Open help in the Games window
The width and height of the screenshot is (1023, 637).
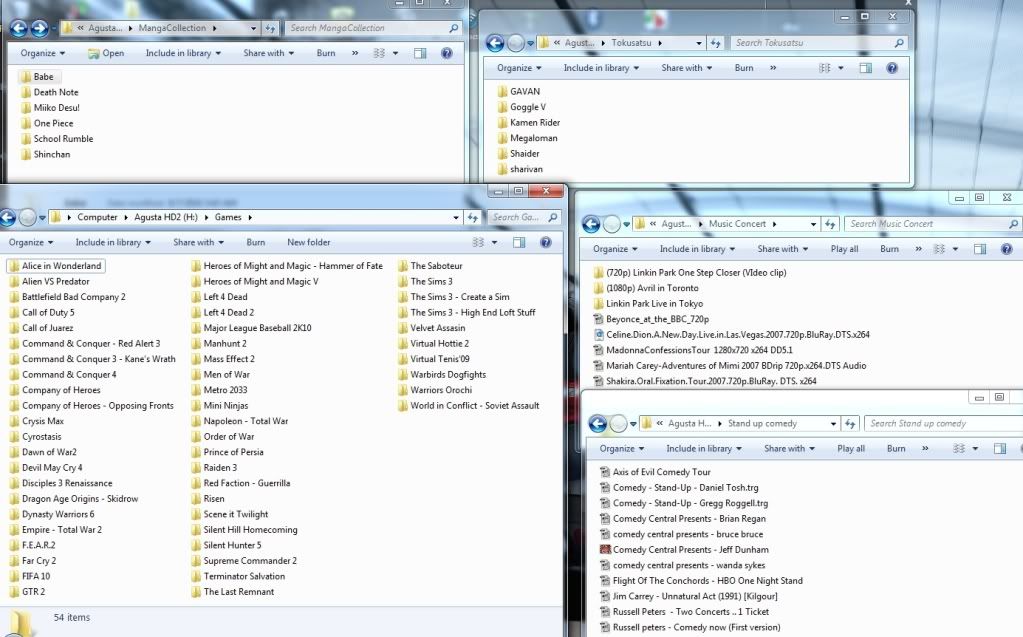(545, 242)
